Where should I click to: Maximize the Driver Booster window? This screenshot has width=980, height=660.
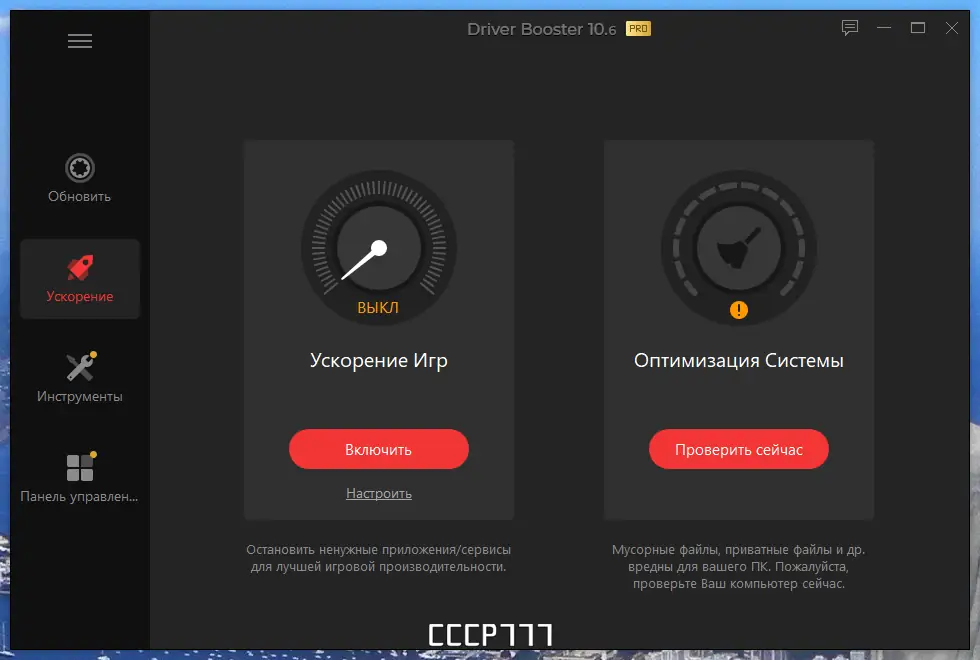pos(918,28)
